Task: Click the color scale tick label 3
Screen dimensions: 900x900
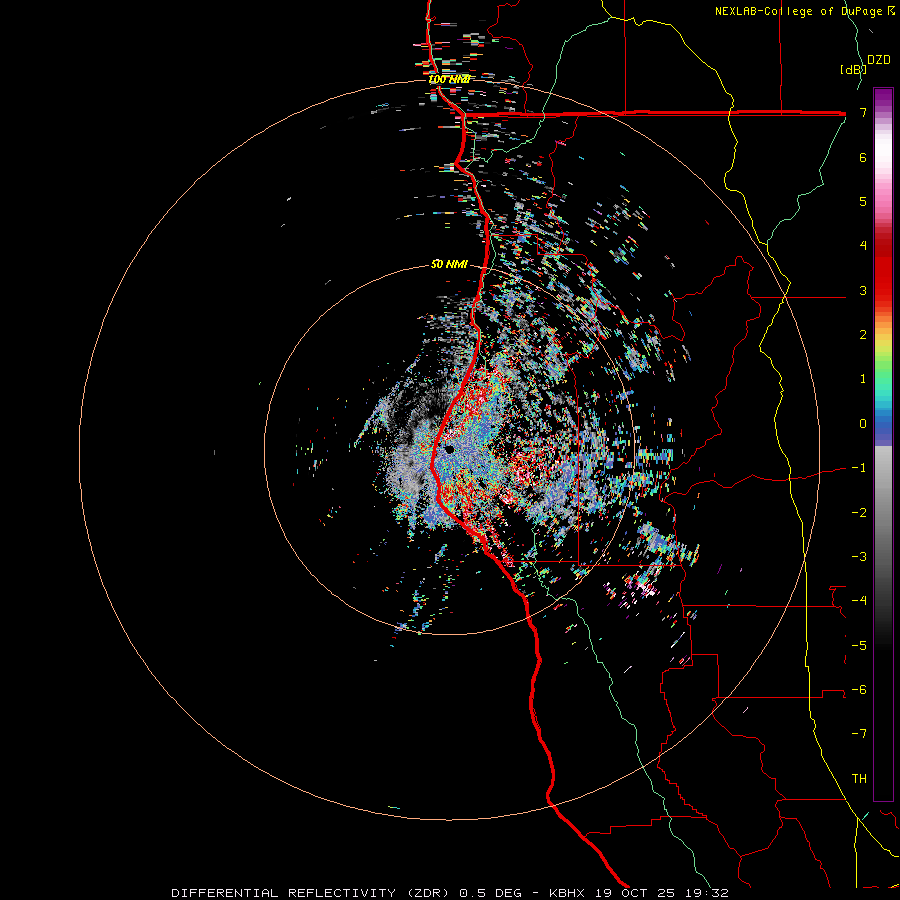Action: click(x=863, y=290)
